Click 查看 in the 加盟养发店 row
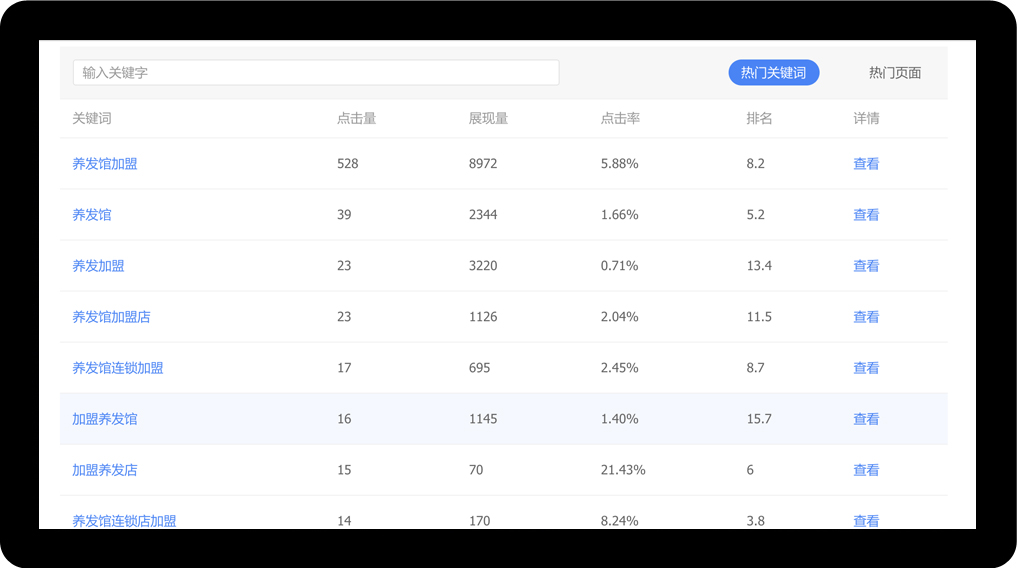This screenshot has width=1017, height=568. [866, 470]
